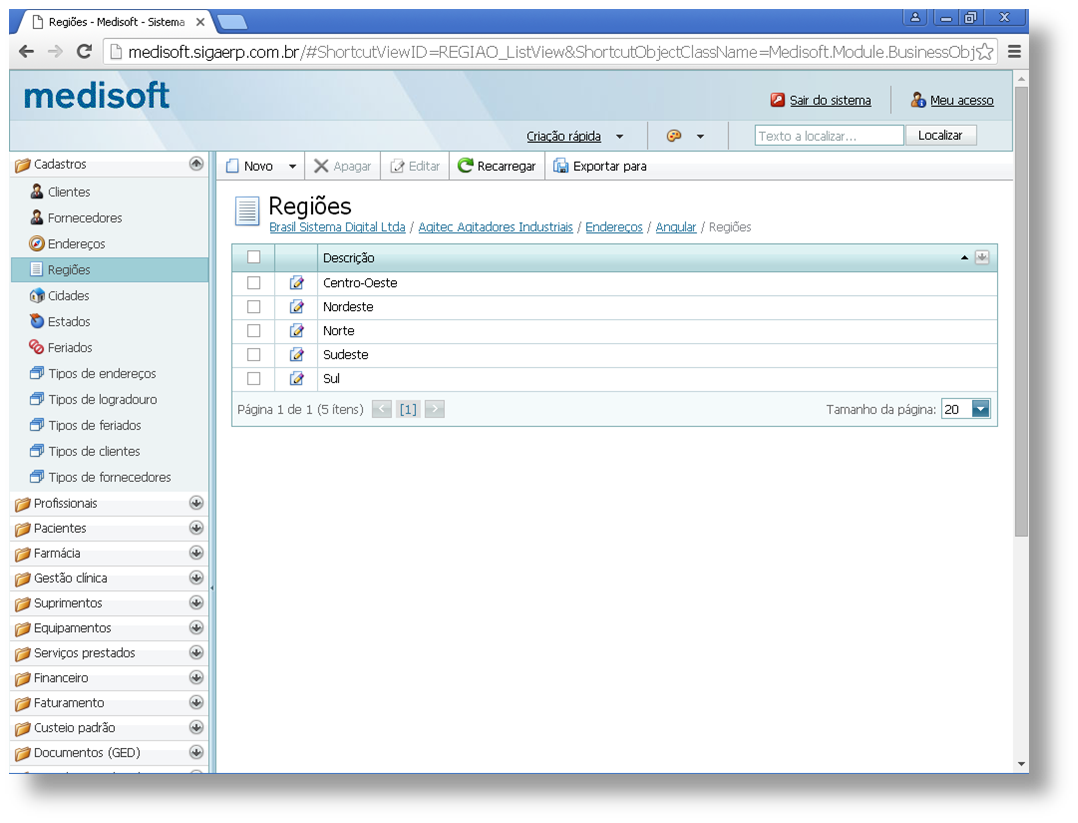Expand the Gestão clínica section
The width and height of the screenshot is (1078, 823).
(x=196, y=578)
